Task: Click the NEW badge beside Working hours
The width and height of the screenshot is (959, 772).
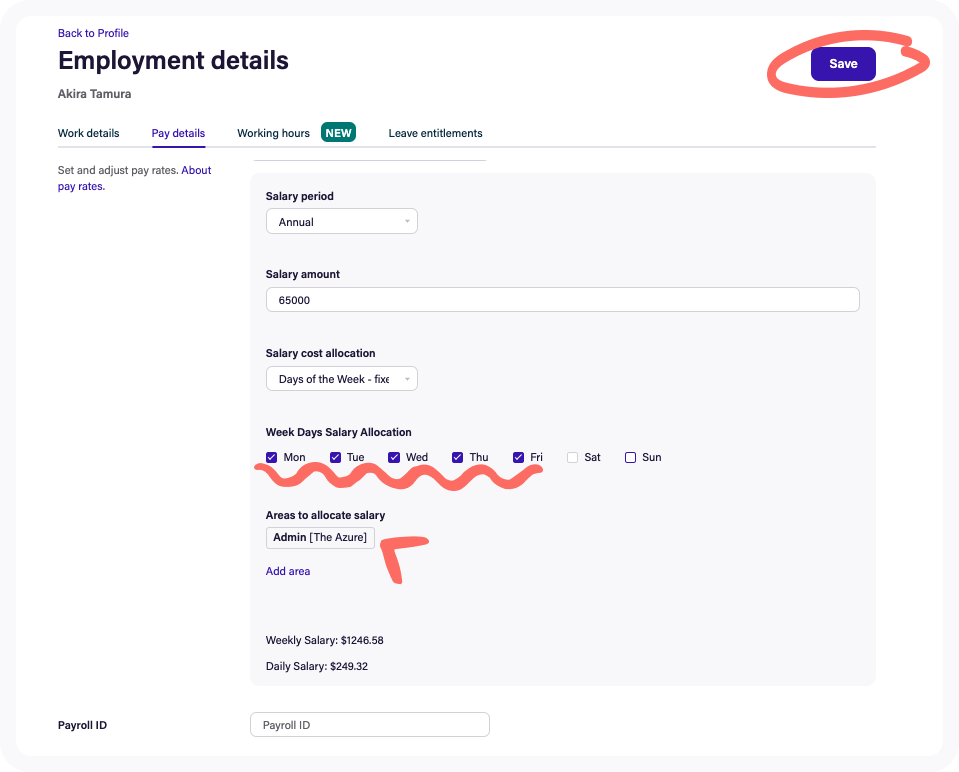Action: click(x=338, y=133)
